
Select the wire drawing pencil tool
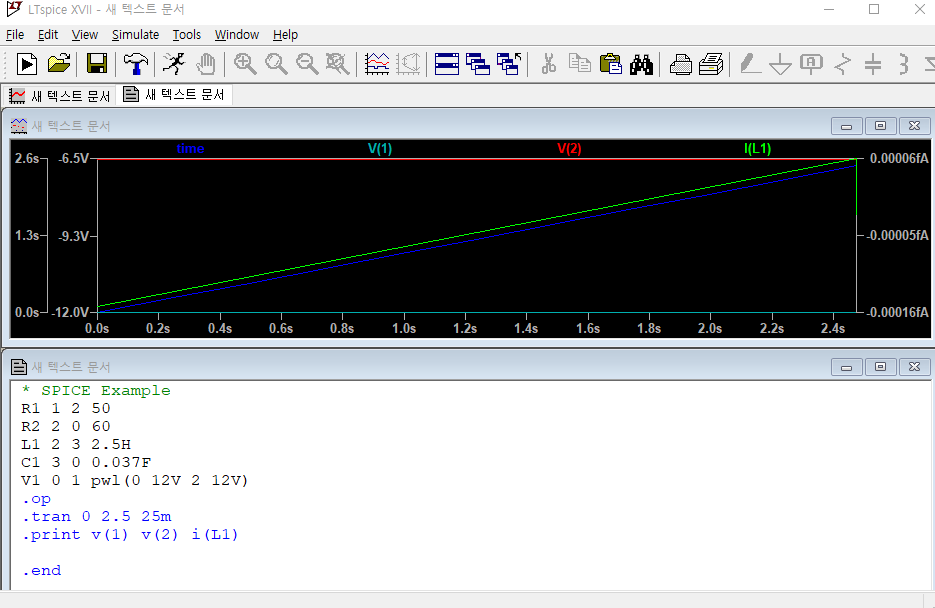point(750,64)
